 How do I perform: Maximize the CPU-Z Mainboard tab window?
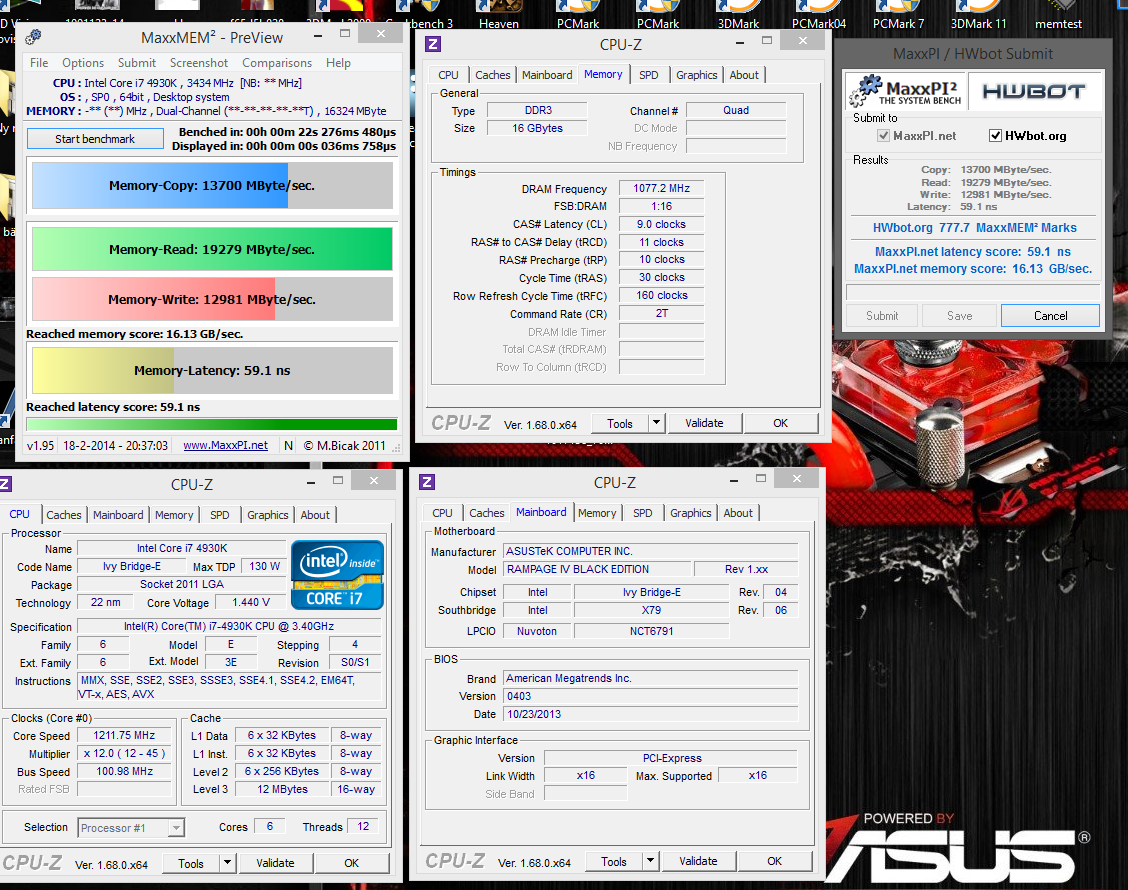pos(762,478)
